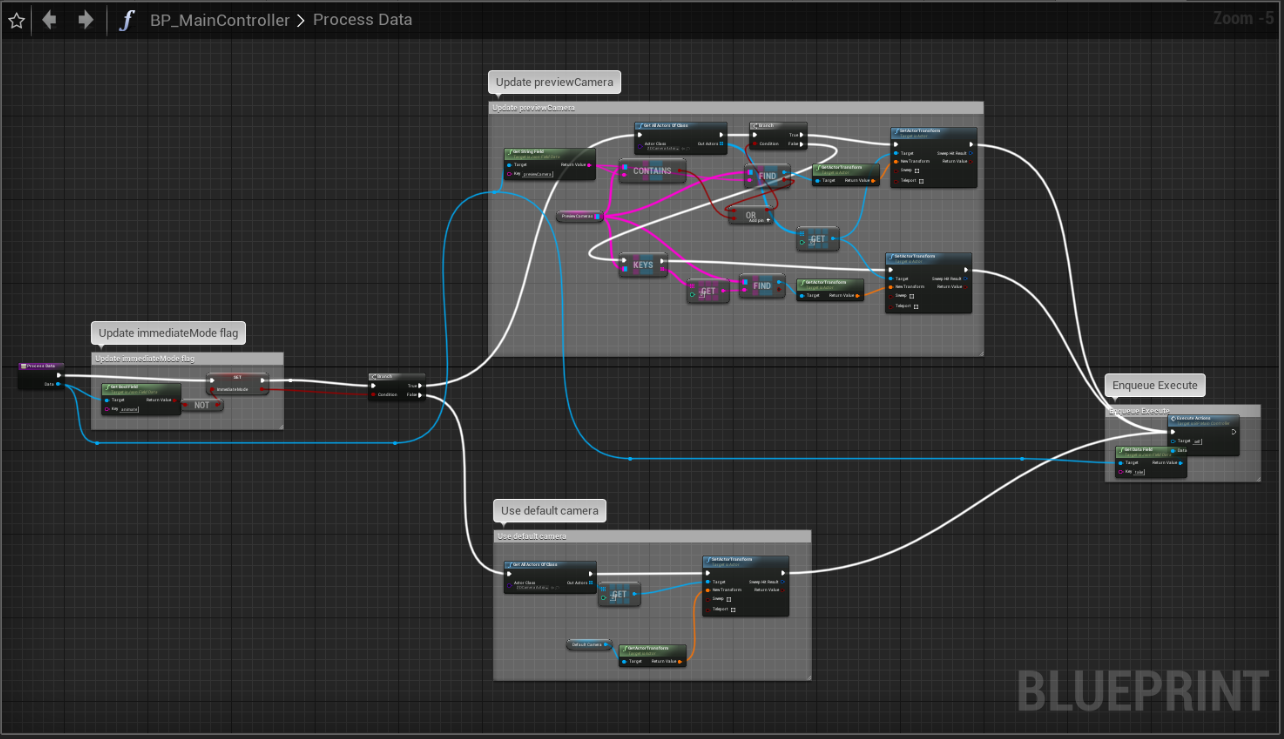The height and width of the screenshot is (739, 1284).
Task: Click the Key field on Get Data Field
Action: pyautogui.click(x=1141, y=471)
